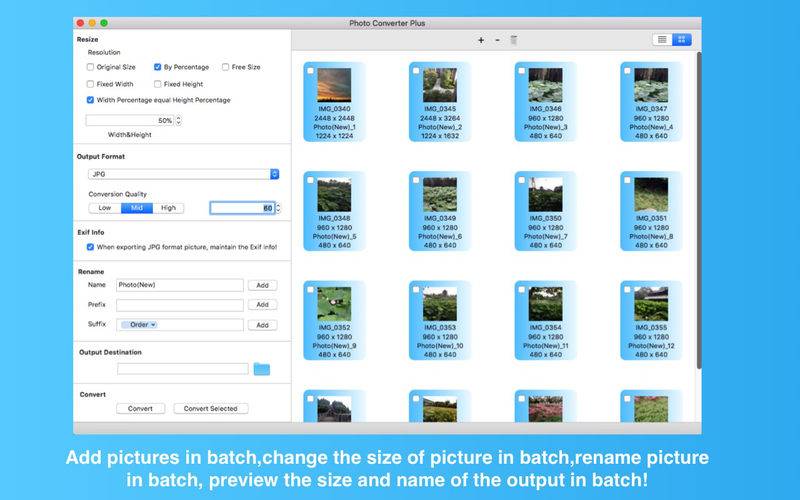Click the Name field containing Photo(New)
This screenshot has height=500, width=800.
coord(180,285)
